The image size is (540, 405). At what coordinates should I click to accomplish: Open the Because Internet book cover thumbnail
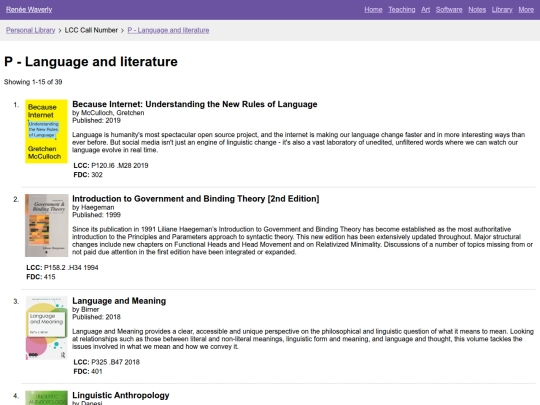coord(46,131)
